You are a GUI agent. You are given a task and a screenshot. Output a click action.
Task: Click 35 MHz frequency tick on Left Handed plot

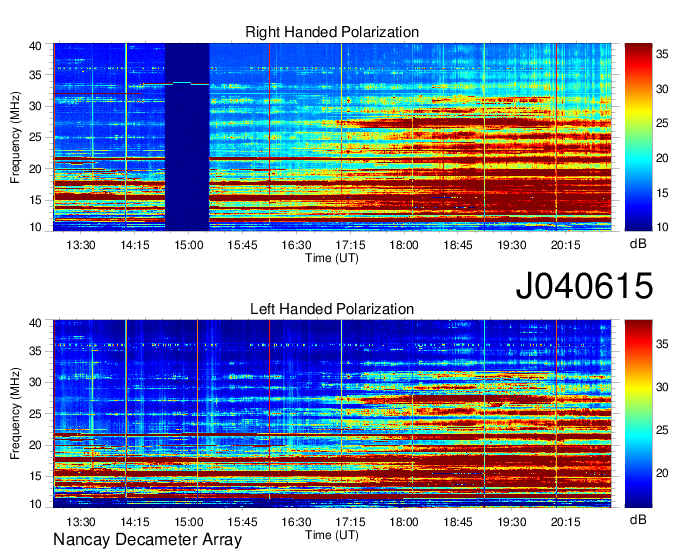(x=35, y=351)
